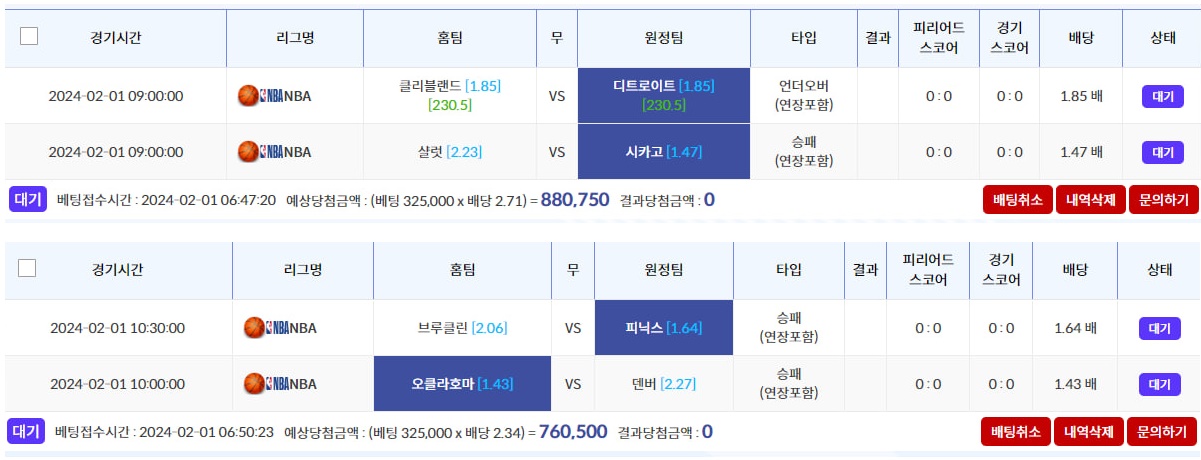1201x460 pixels.
Task: Select highlighted 시카고 [1.47] away team cell
Action: (x=663, y=152)
